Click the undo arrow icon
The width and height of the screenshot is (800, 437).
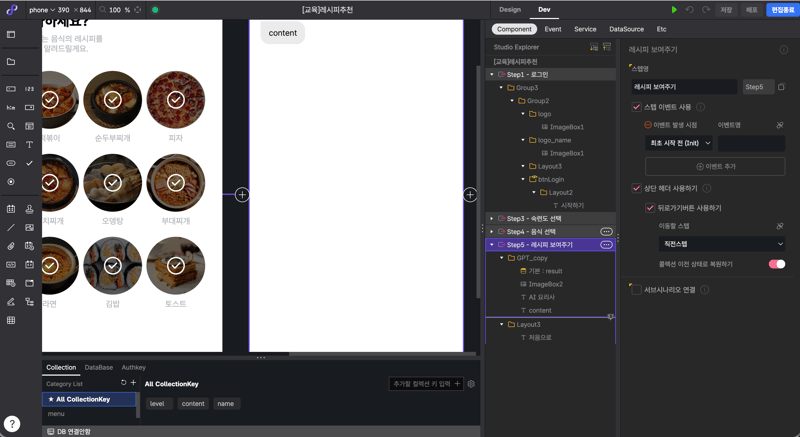tap(690, 10)
